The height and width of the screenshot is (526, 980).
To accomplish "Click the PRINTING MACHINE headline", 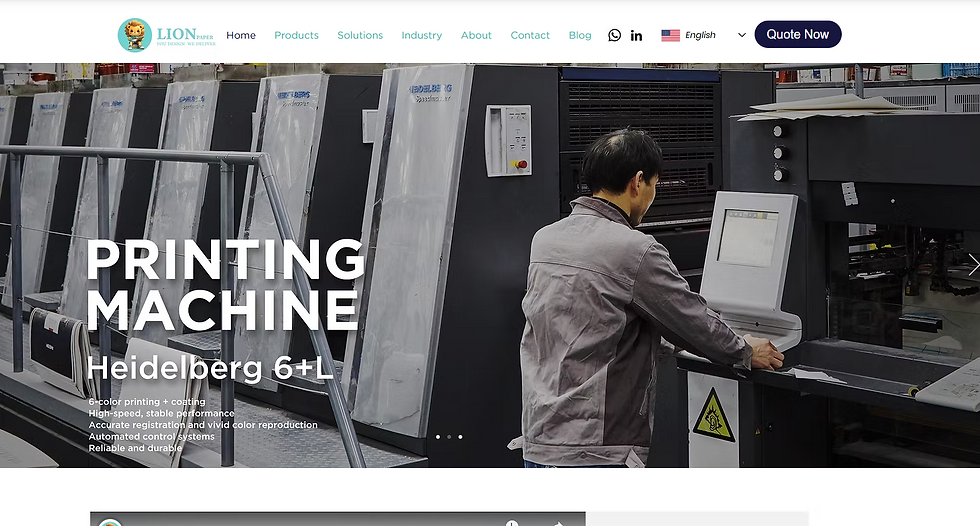I will [225, 285].
